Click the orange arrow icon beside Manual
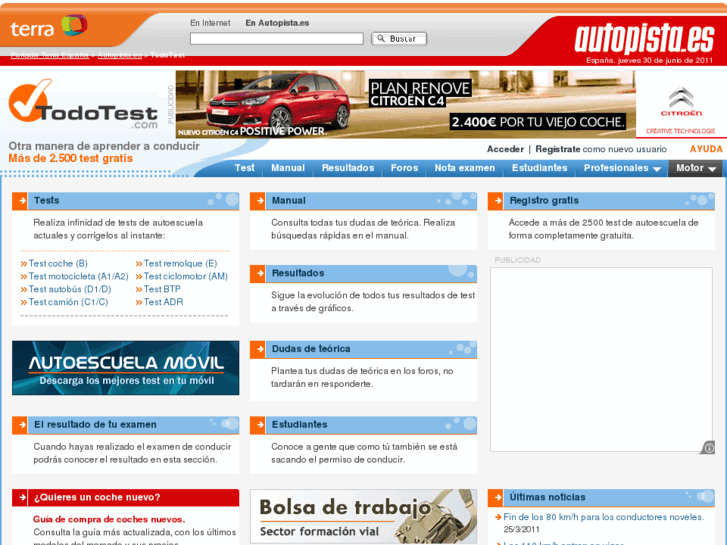This screenshot has width=727, height=545. click(258, 201)
